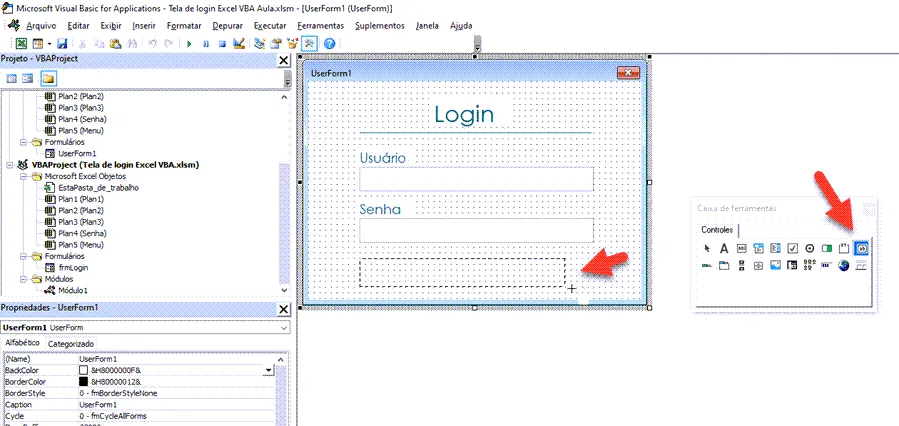The image size is (899, 426).
Task: Select the ToggleButton control in the toolbox
Action: click(827, 248)
